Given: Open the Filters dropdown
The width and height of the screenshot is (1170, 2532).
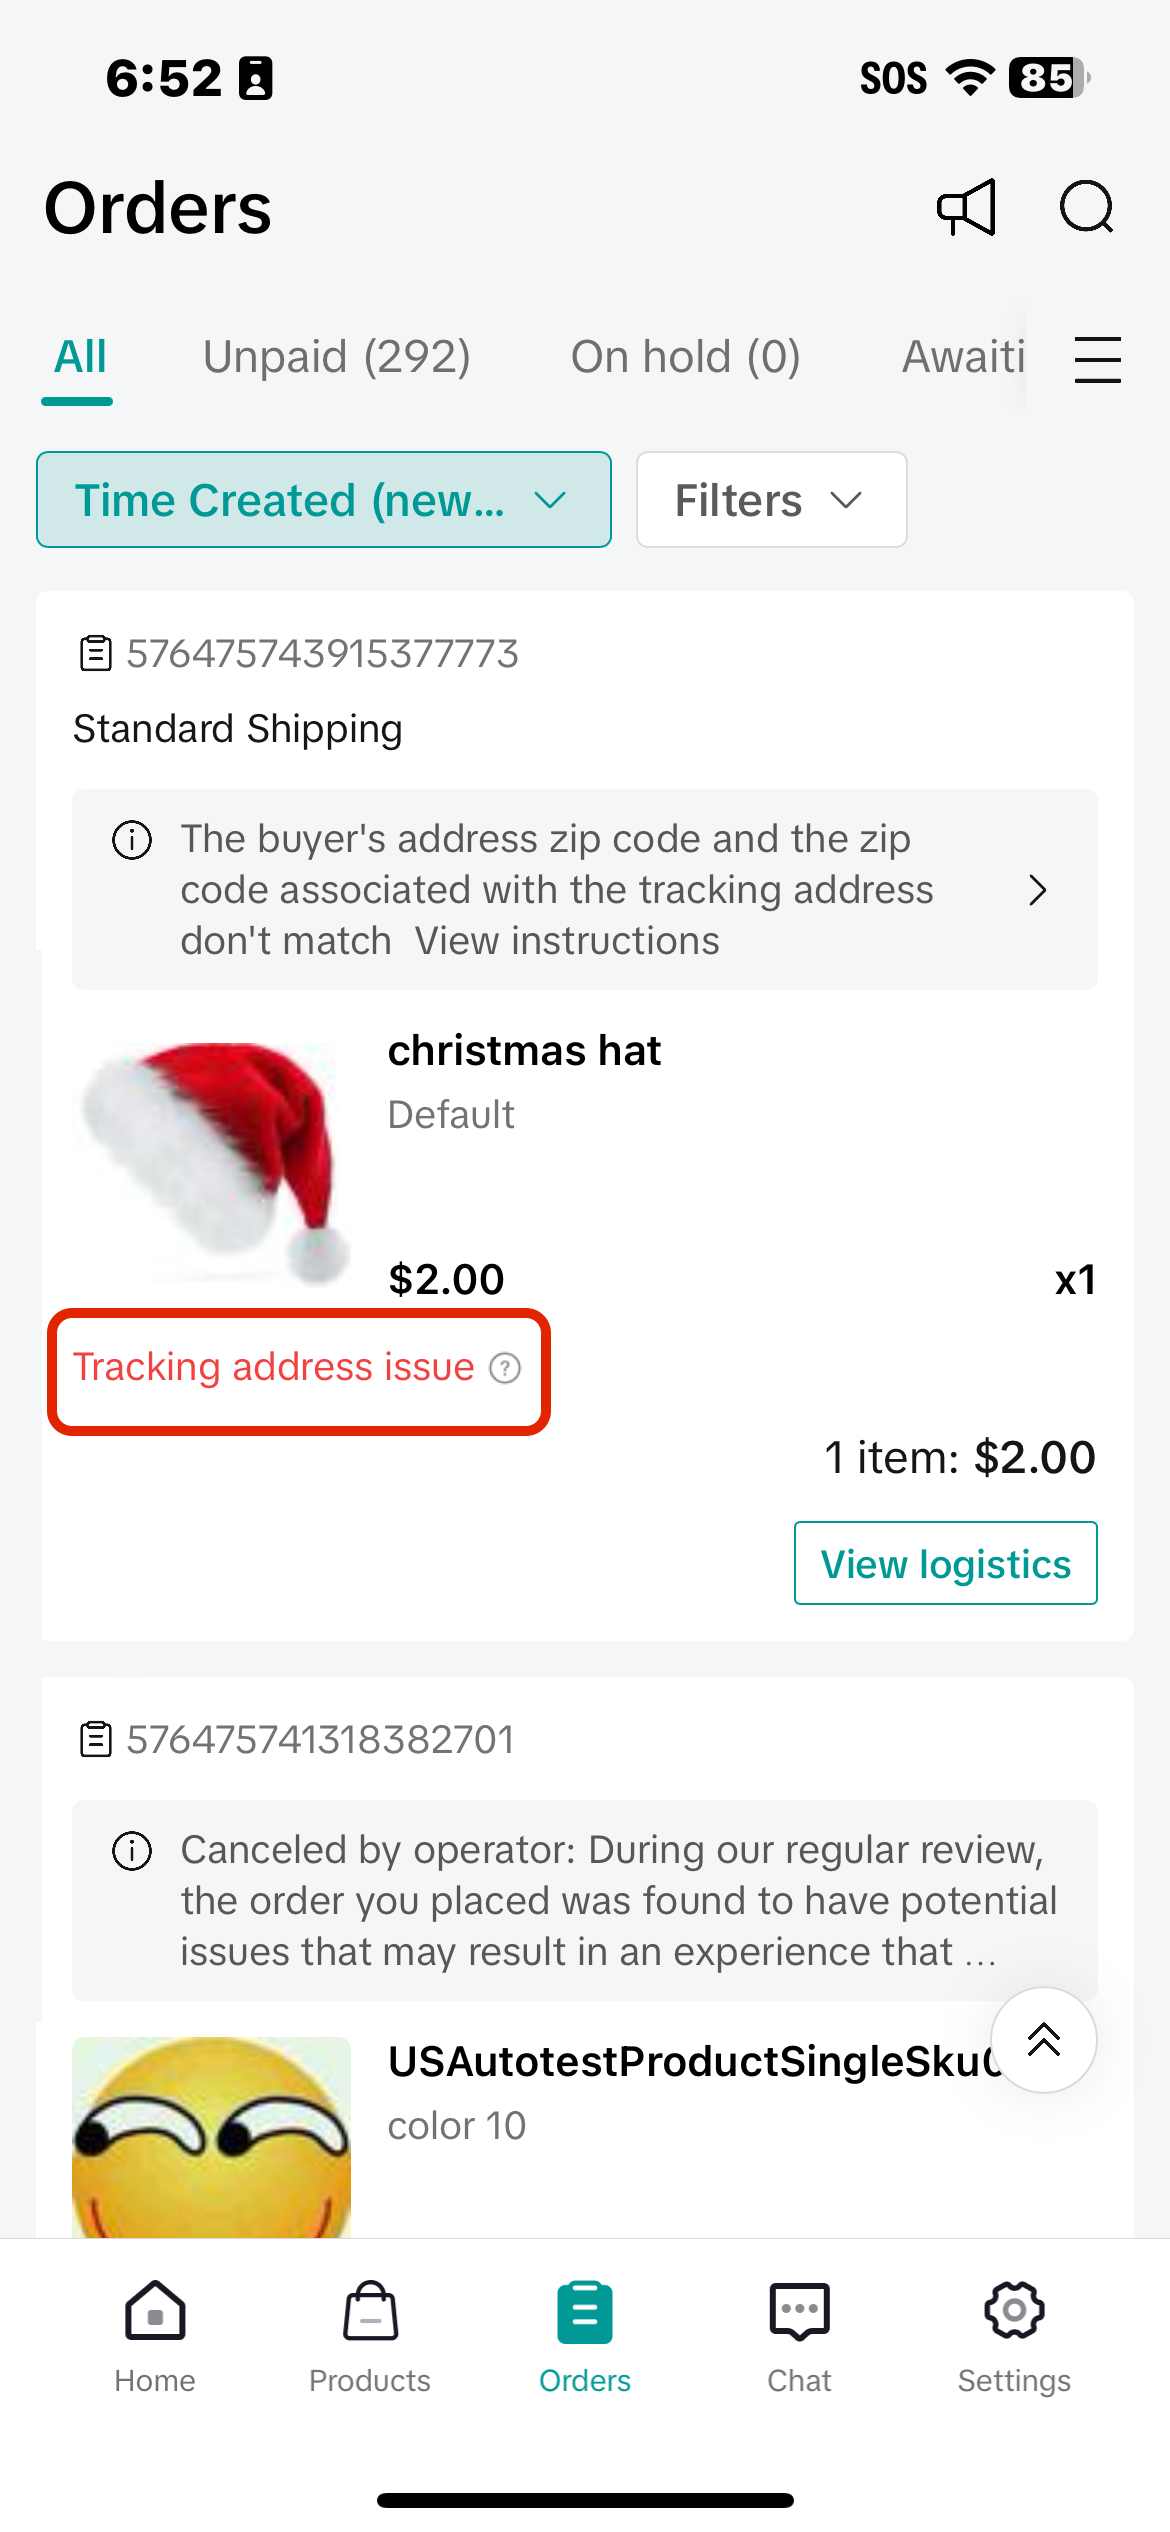Looking at the screenshot, I should (771, 500).
